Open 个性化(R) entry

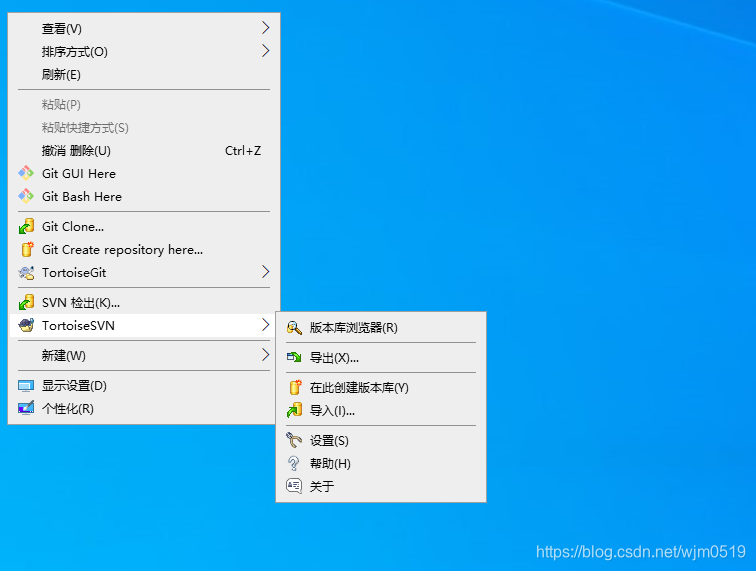[x=145, y=408]
